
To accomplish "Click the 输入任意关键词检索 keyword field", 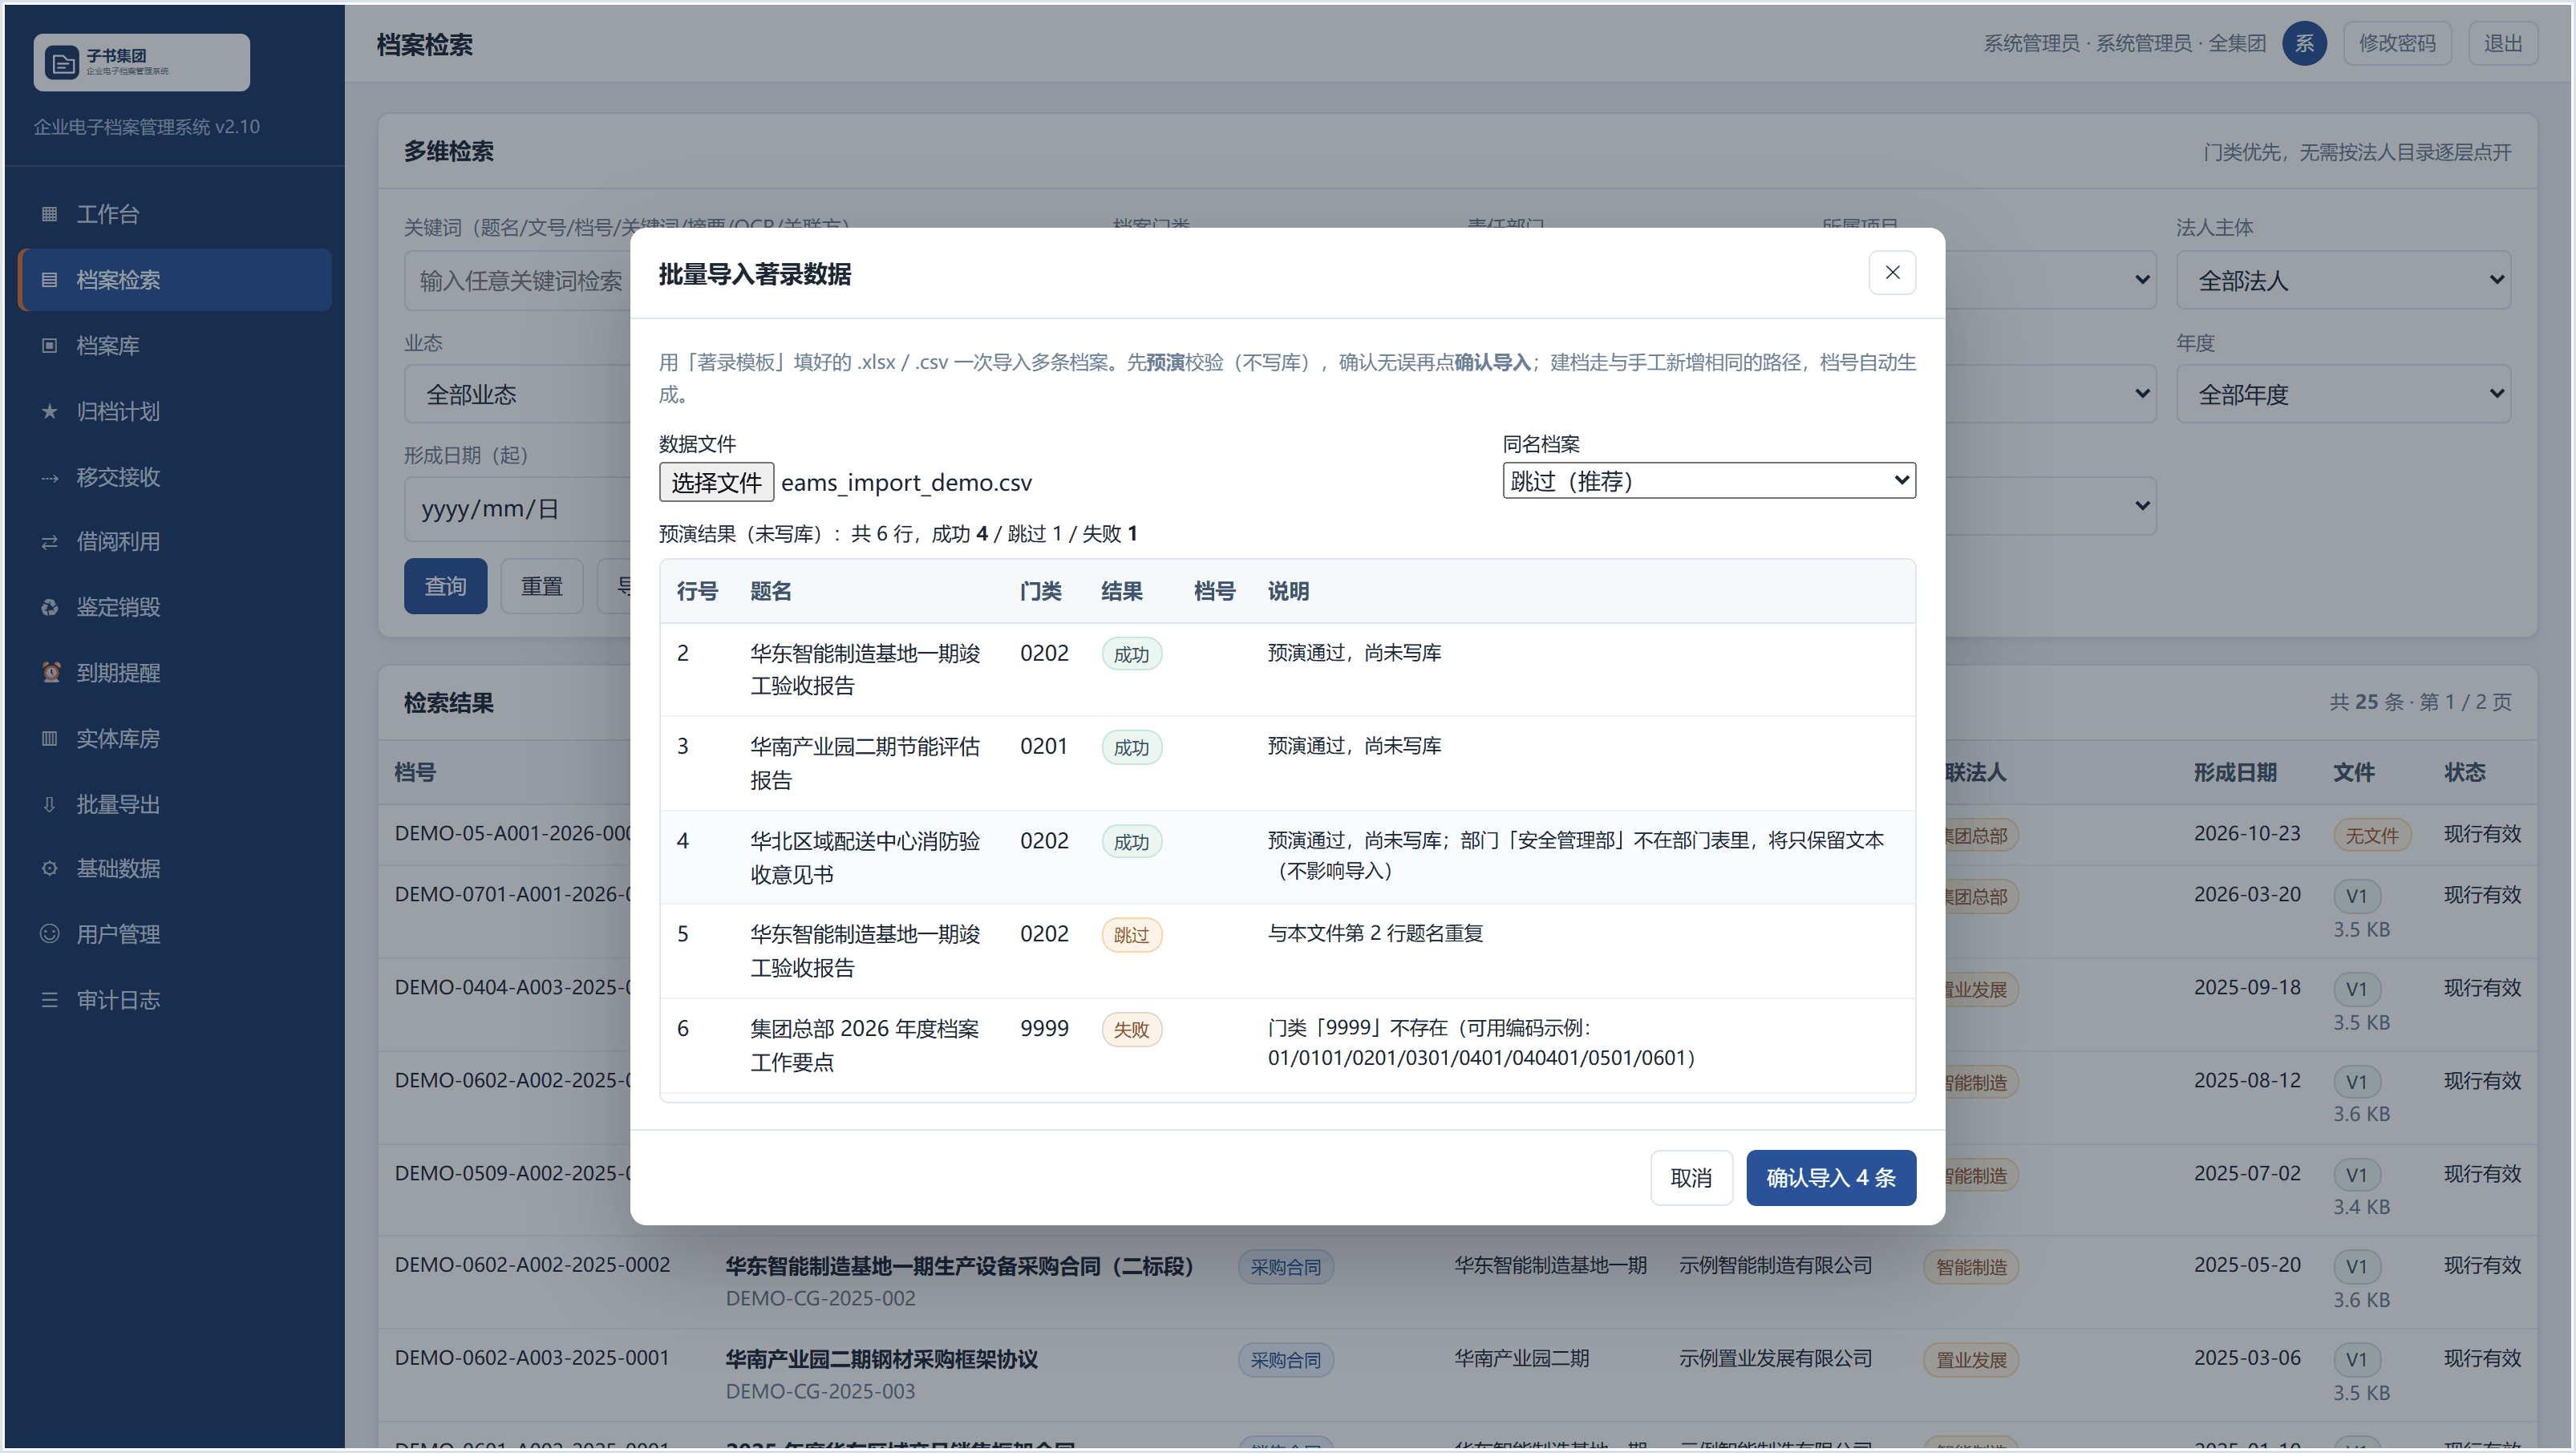I will click(x=517, y=280).
